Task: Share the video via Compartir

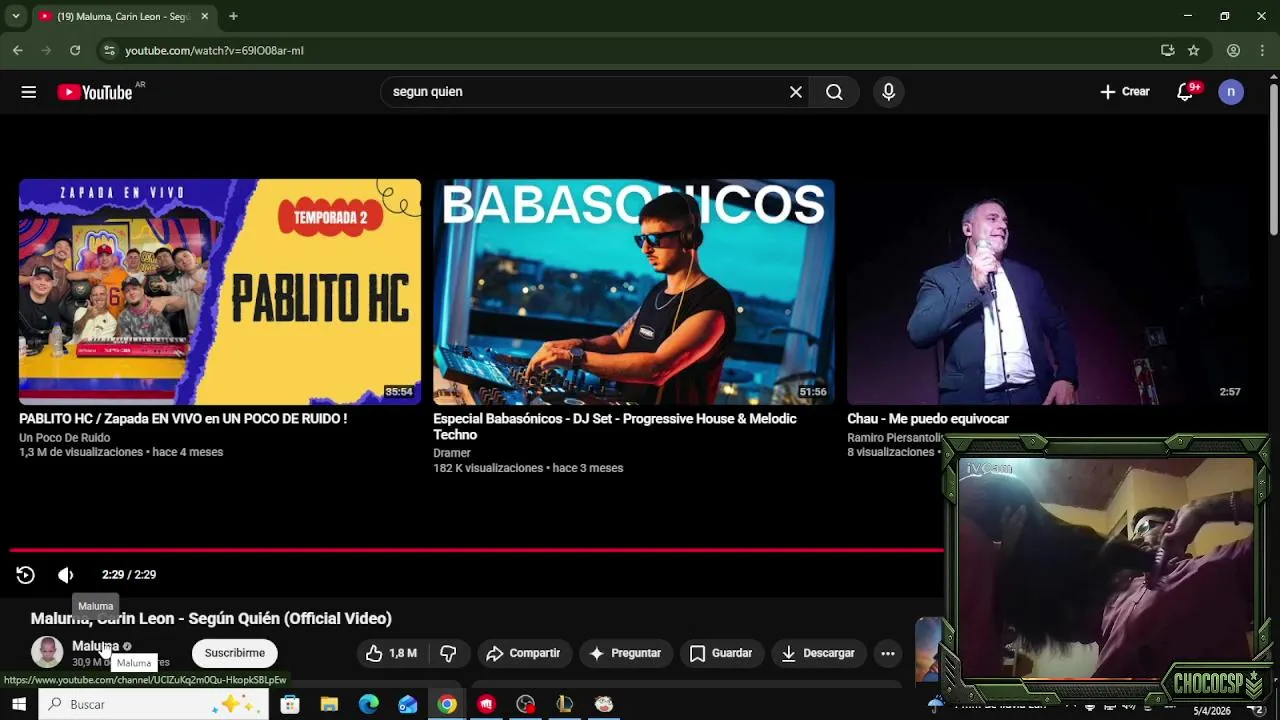Action: point(523,653)
